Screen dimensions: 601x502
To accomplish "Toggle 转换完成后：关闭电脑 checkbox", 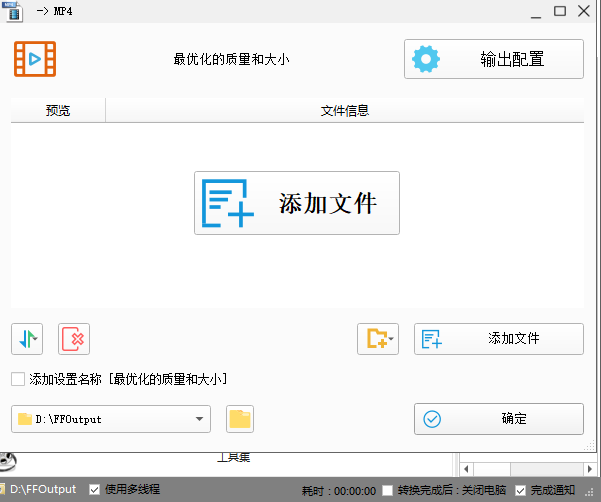I will coord(388,490).
